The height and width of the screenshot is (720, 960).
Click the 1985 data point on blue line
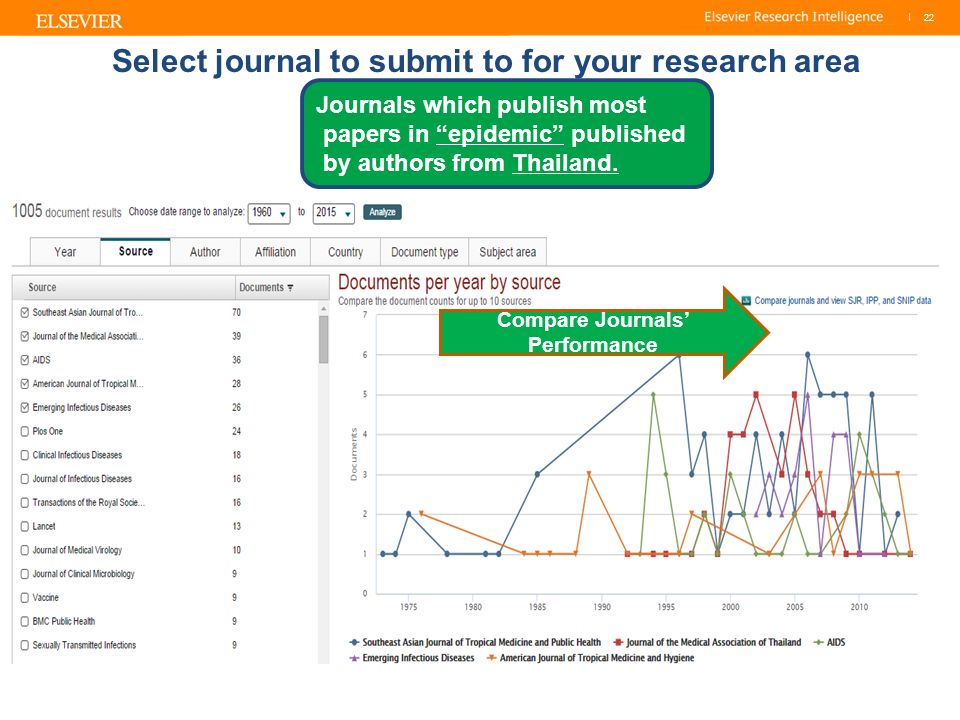coord(537,474)
